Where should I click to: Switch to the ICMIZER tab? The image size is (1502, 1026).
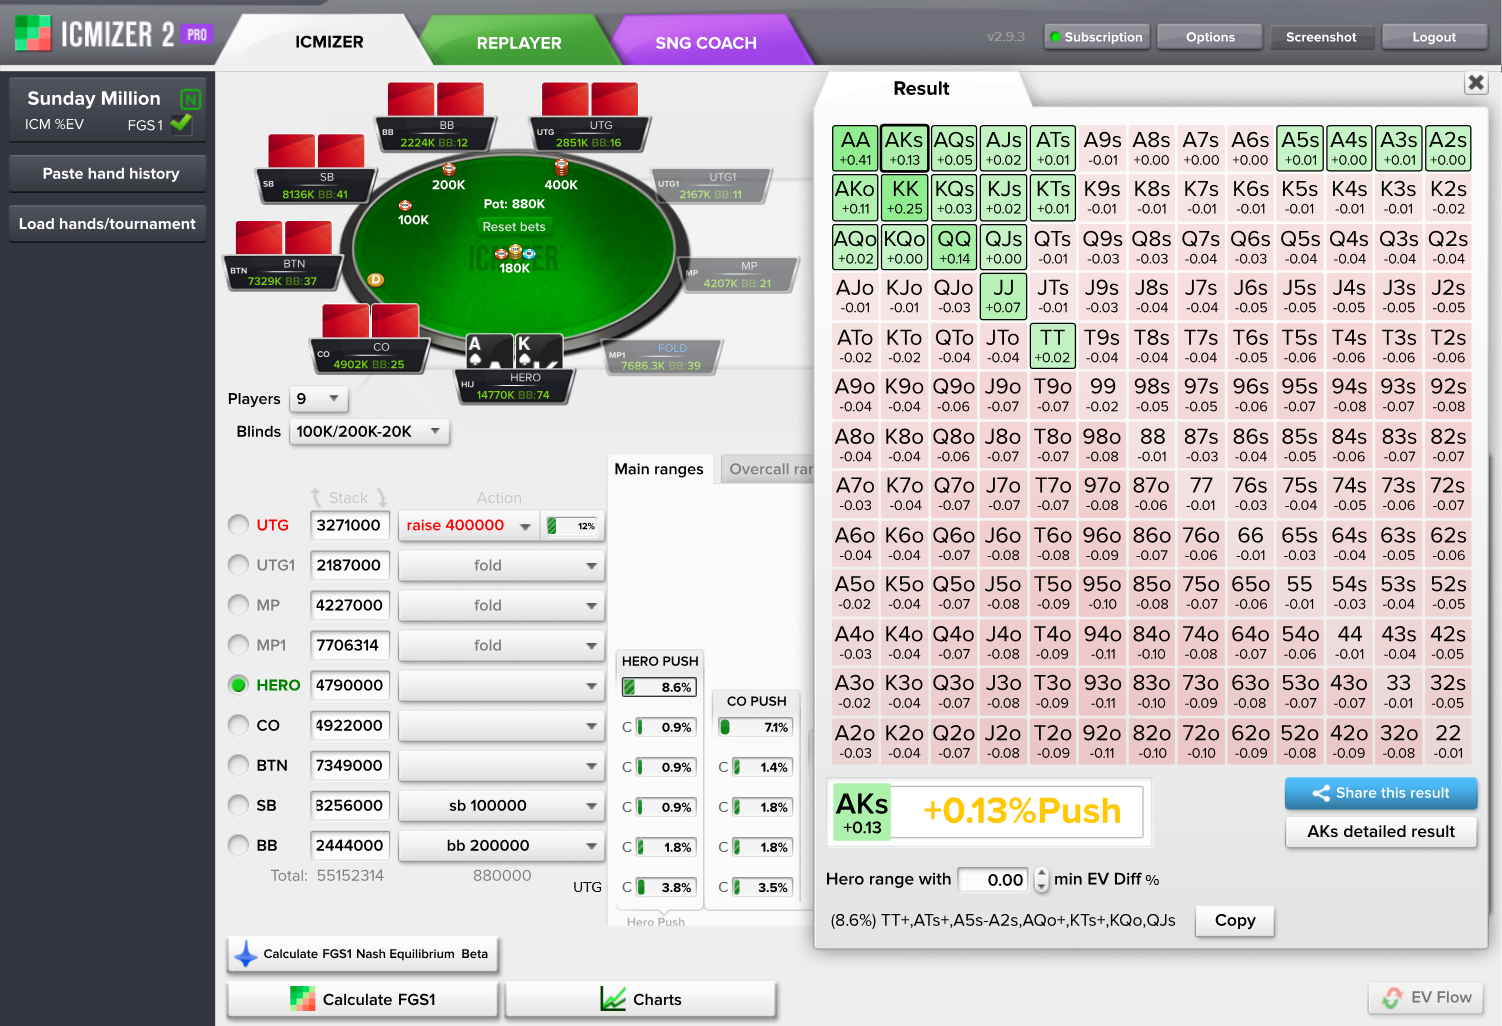[329, 42]
